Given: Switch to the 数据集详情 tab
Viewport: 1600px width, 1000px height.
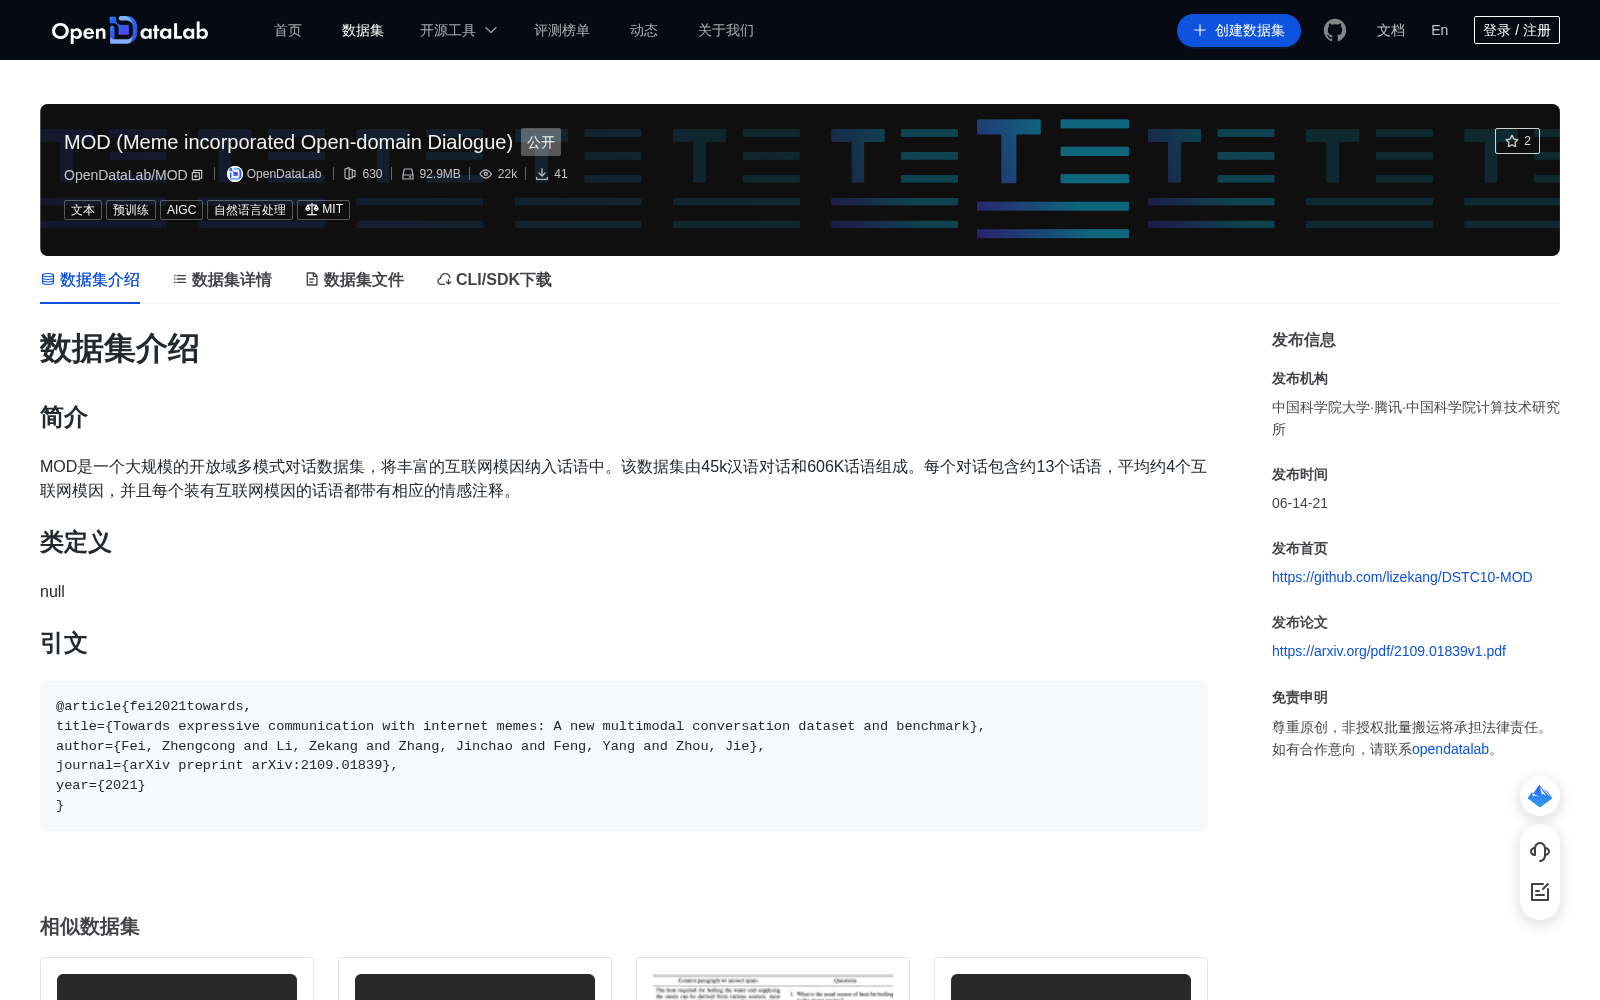Looking at the screenshot, I should click(222, 280).
